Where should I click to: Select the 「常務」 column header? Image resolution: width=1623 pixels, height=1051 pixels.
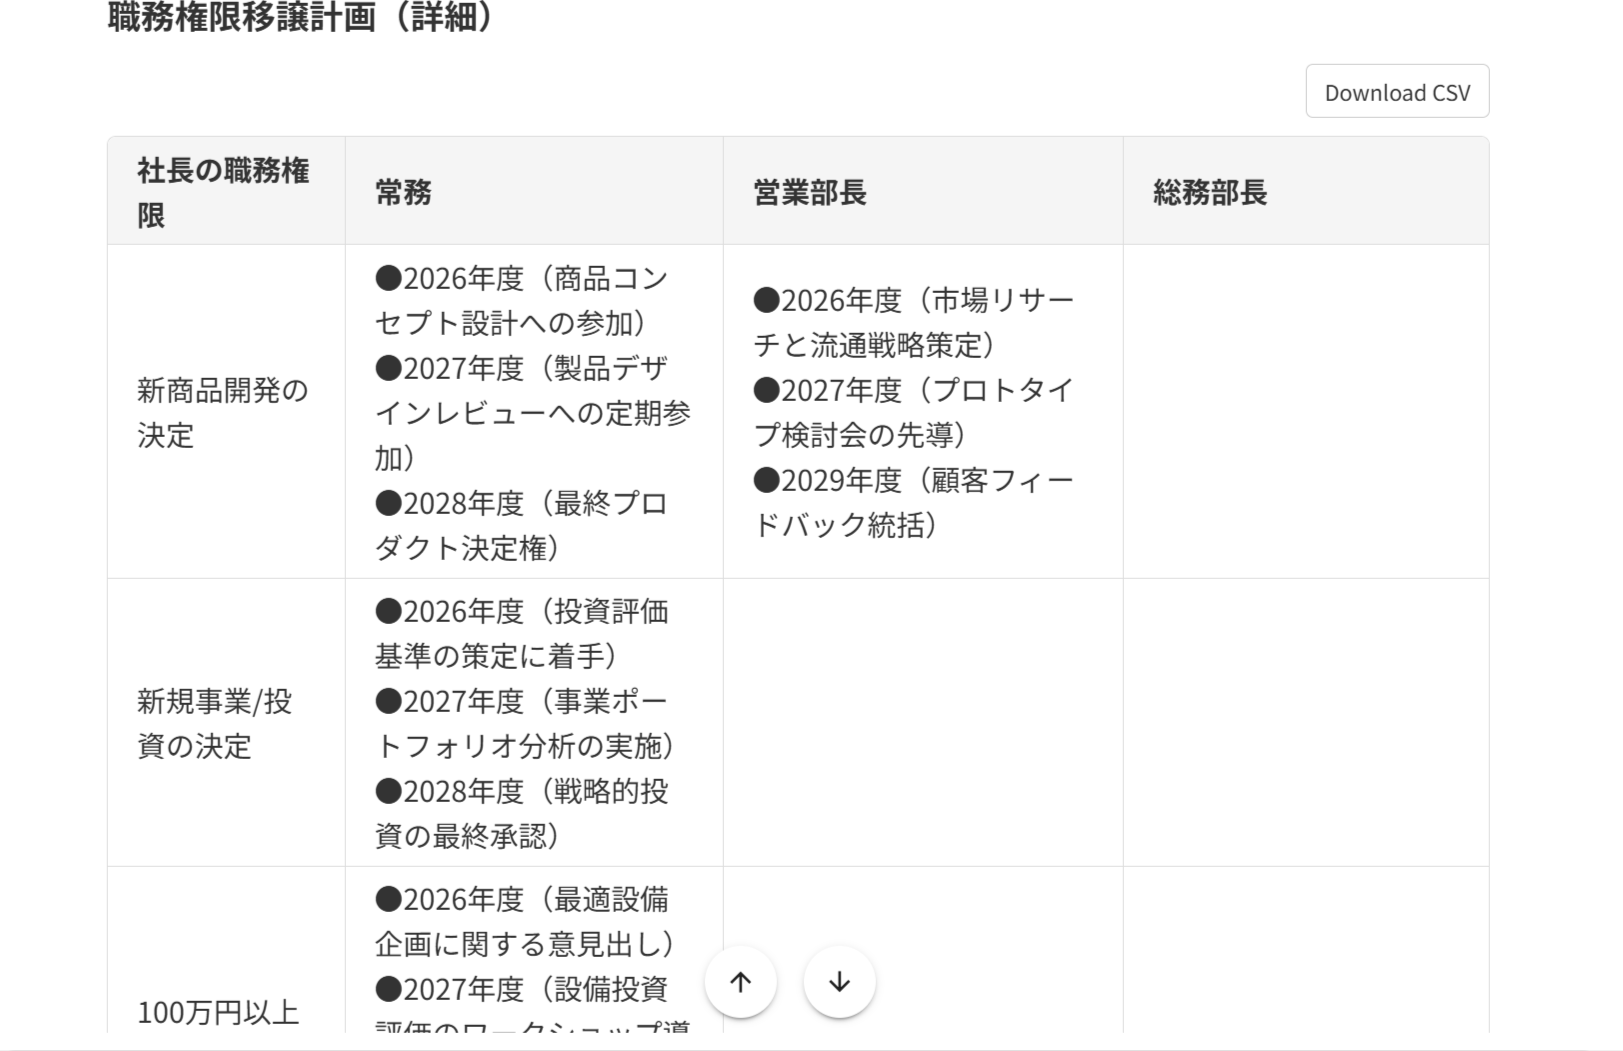[x=535, y=190]
